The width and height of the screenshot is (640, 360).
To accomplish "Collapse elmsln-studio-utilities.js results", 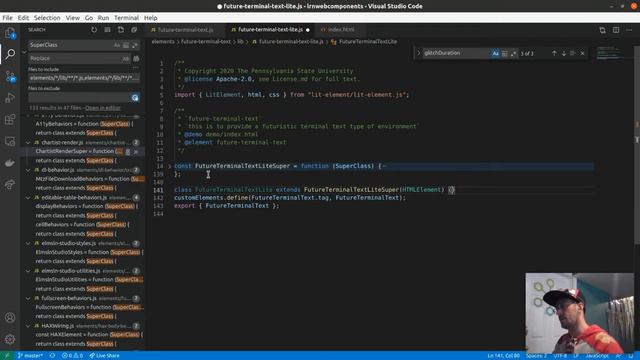I will coord(28,271).
